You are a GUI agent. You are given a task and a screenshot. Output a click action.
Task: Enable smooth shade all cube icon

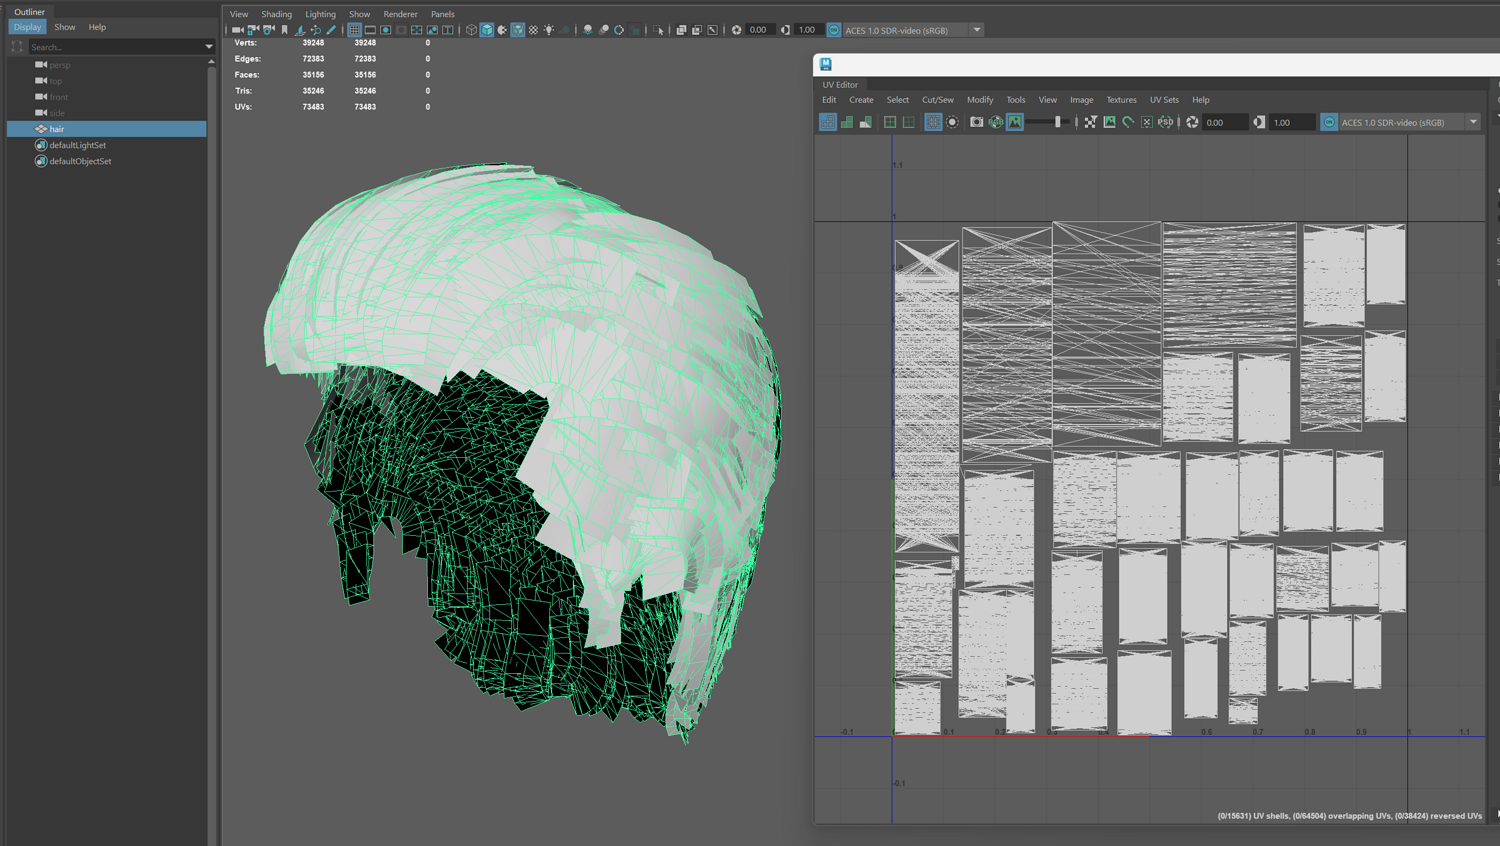487,30
